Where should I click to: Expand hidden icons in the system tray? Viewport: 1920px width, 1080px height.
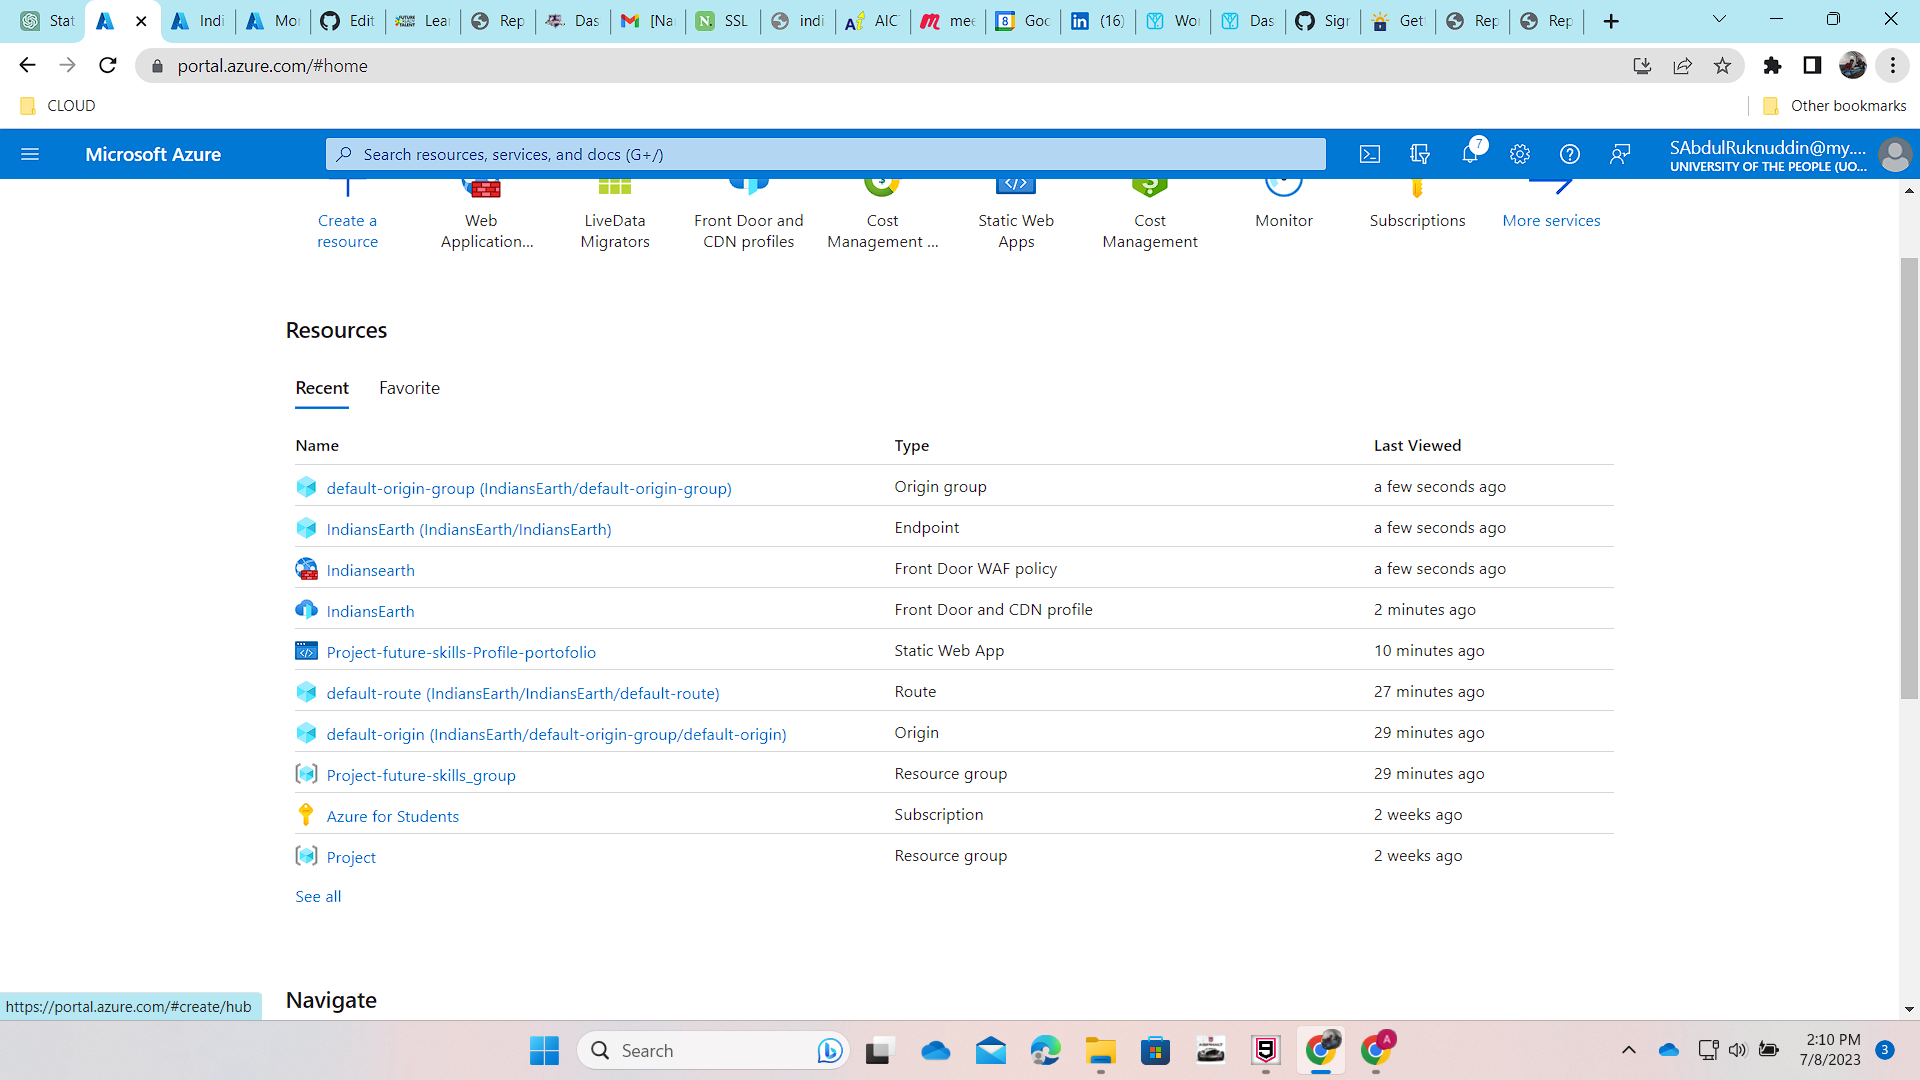[x=1628, y=1050]
